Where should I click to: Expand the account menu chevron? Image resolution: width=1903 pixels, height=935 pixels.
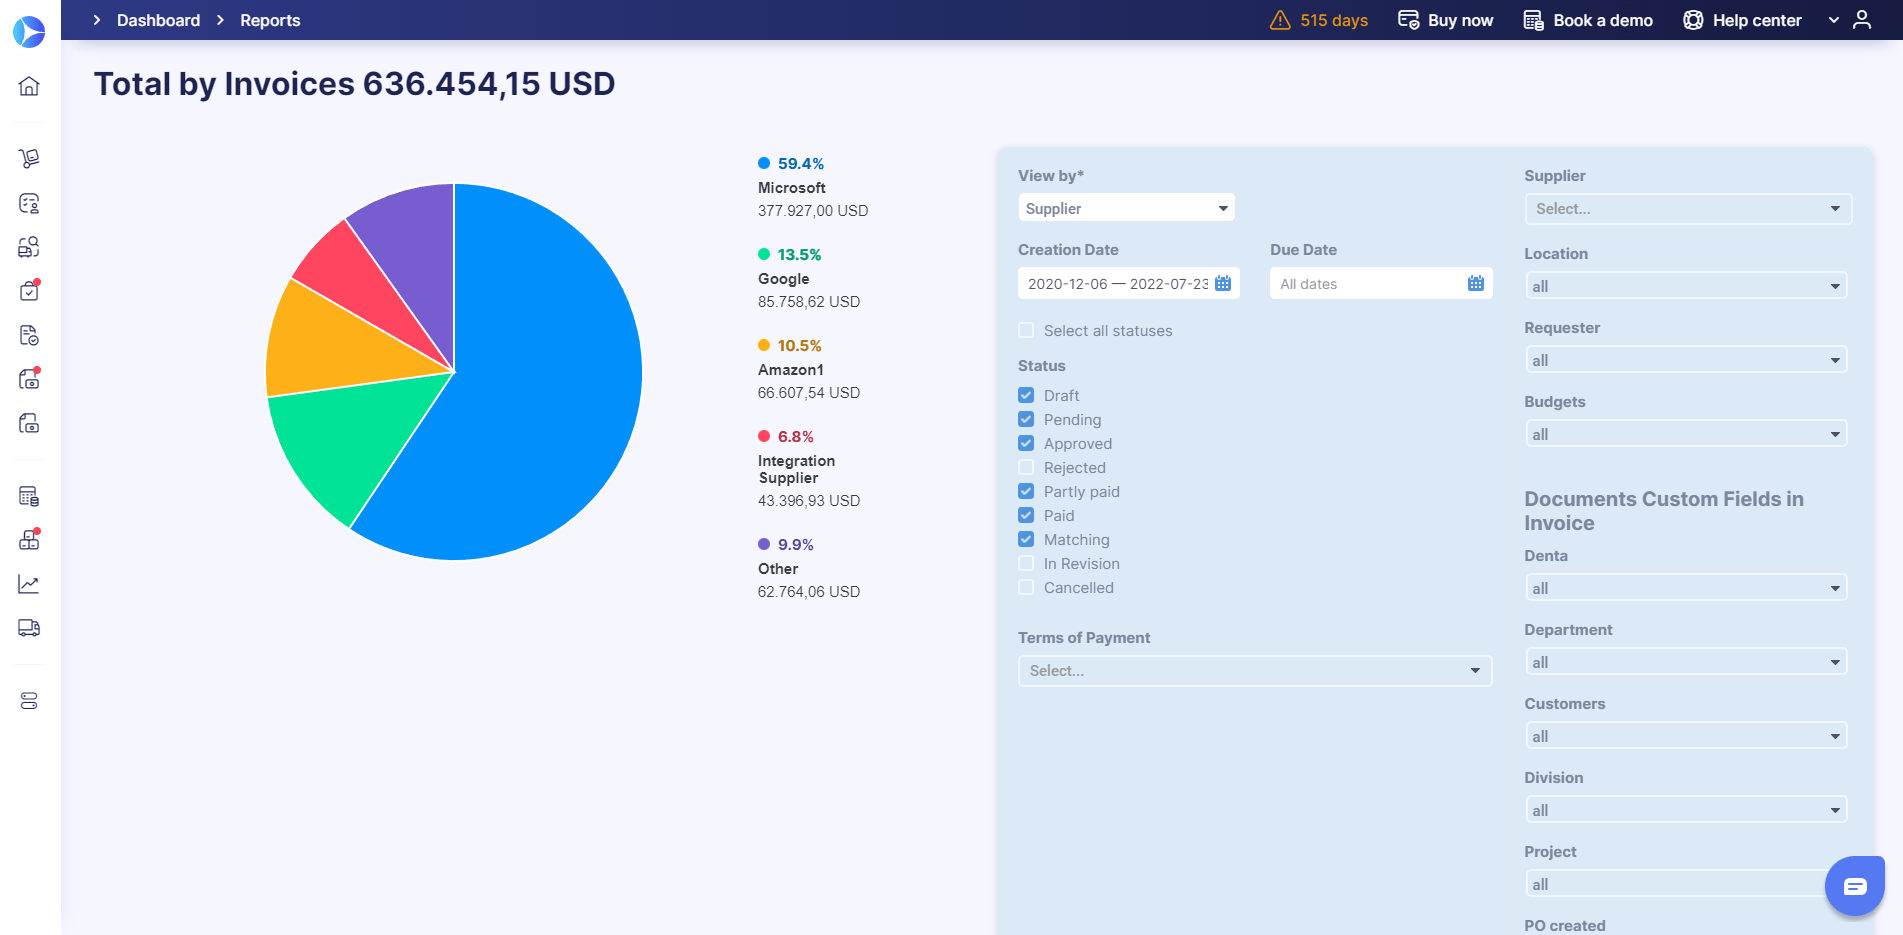[1833, 20]
